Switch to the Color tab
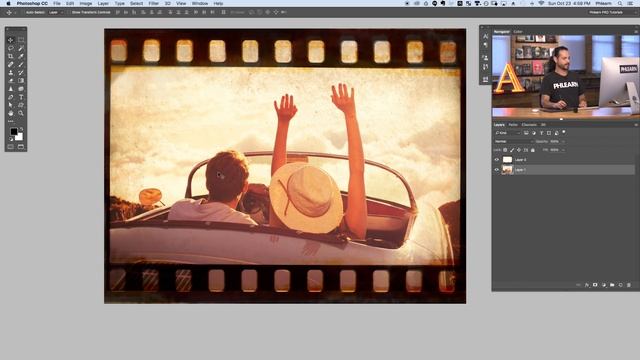 518,31
